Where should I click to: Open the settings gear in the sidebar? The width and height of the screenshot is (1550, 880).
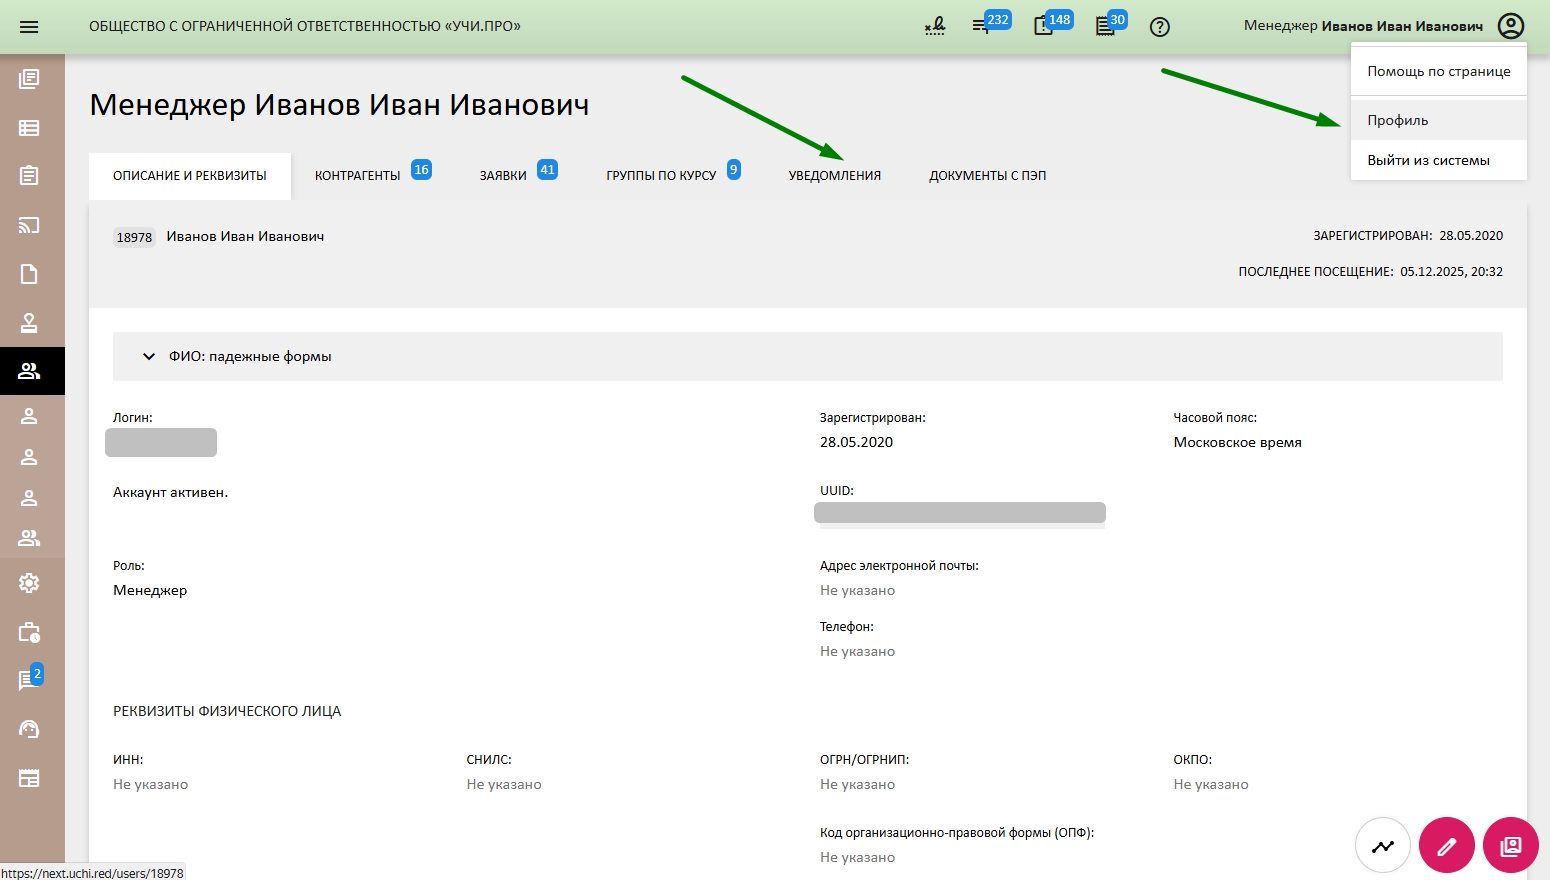tap(29, 583)
